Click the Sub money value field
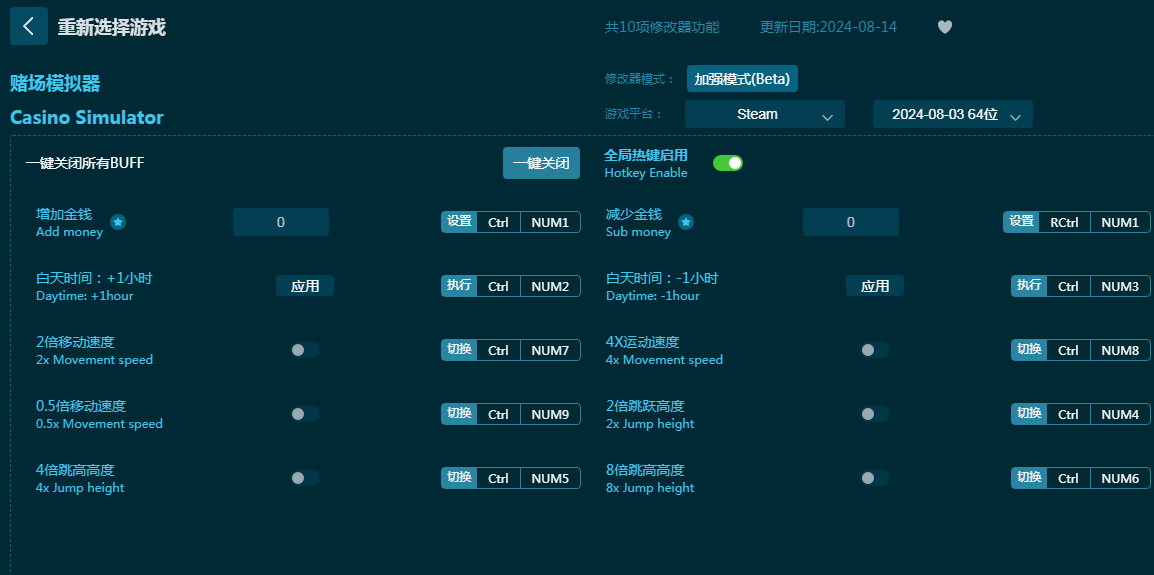The image size is (1154, 575). pos(851,222)
